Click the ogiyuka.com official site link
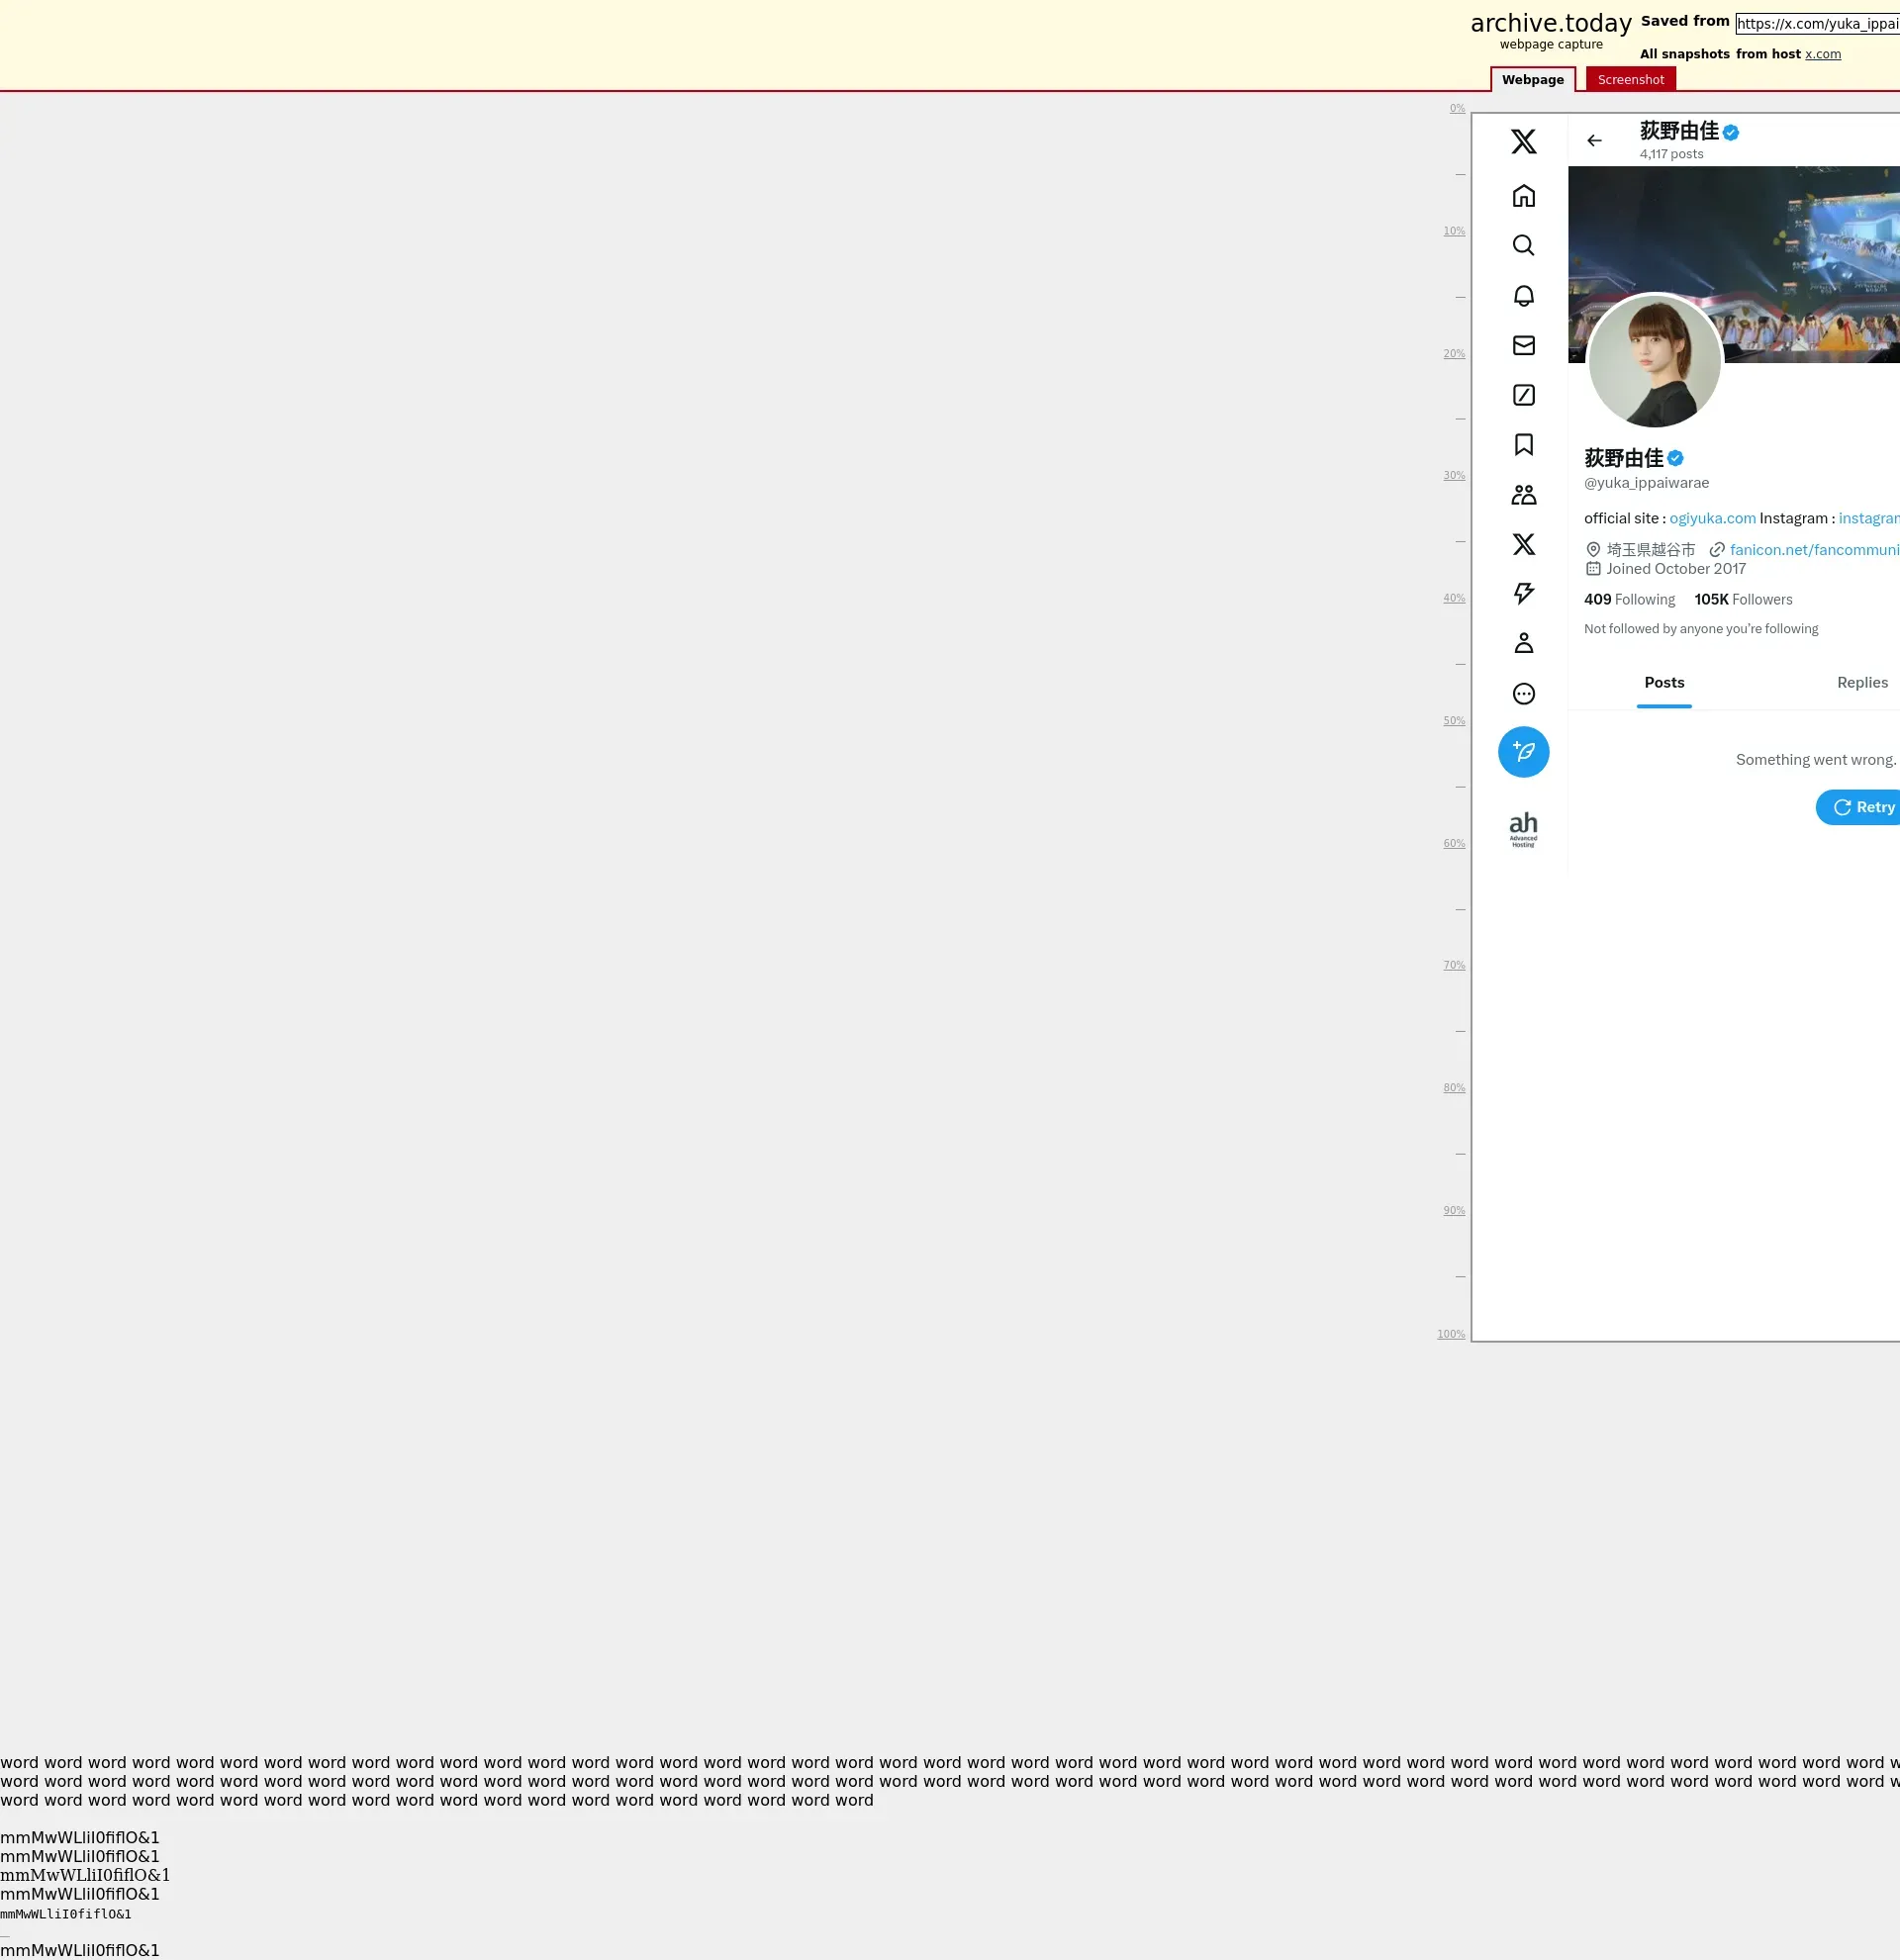 coord(1711,518)
